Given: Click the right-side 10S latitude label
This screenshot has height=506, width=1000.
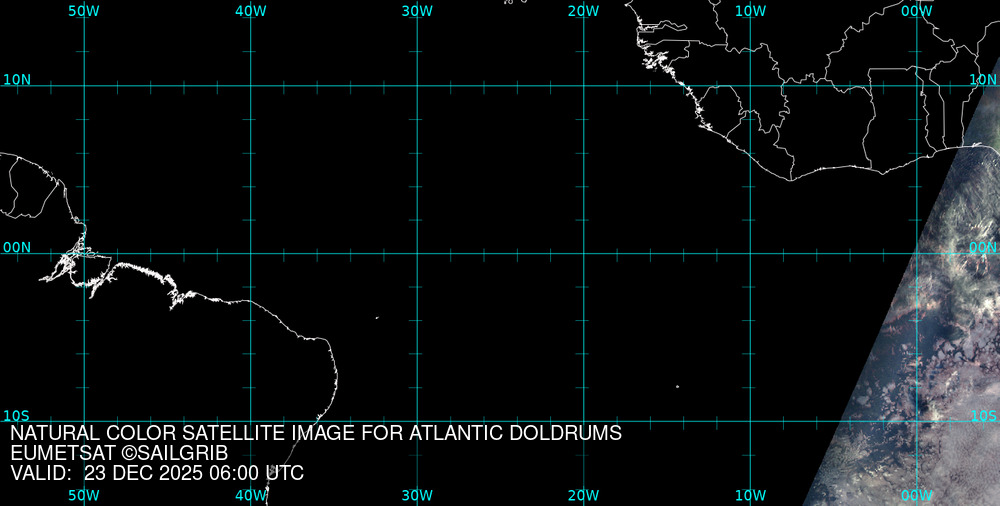Looking at the screenshot, I should pos(983,415).
